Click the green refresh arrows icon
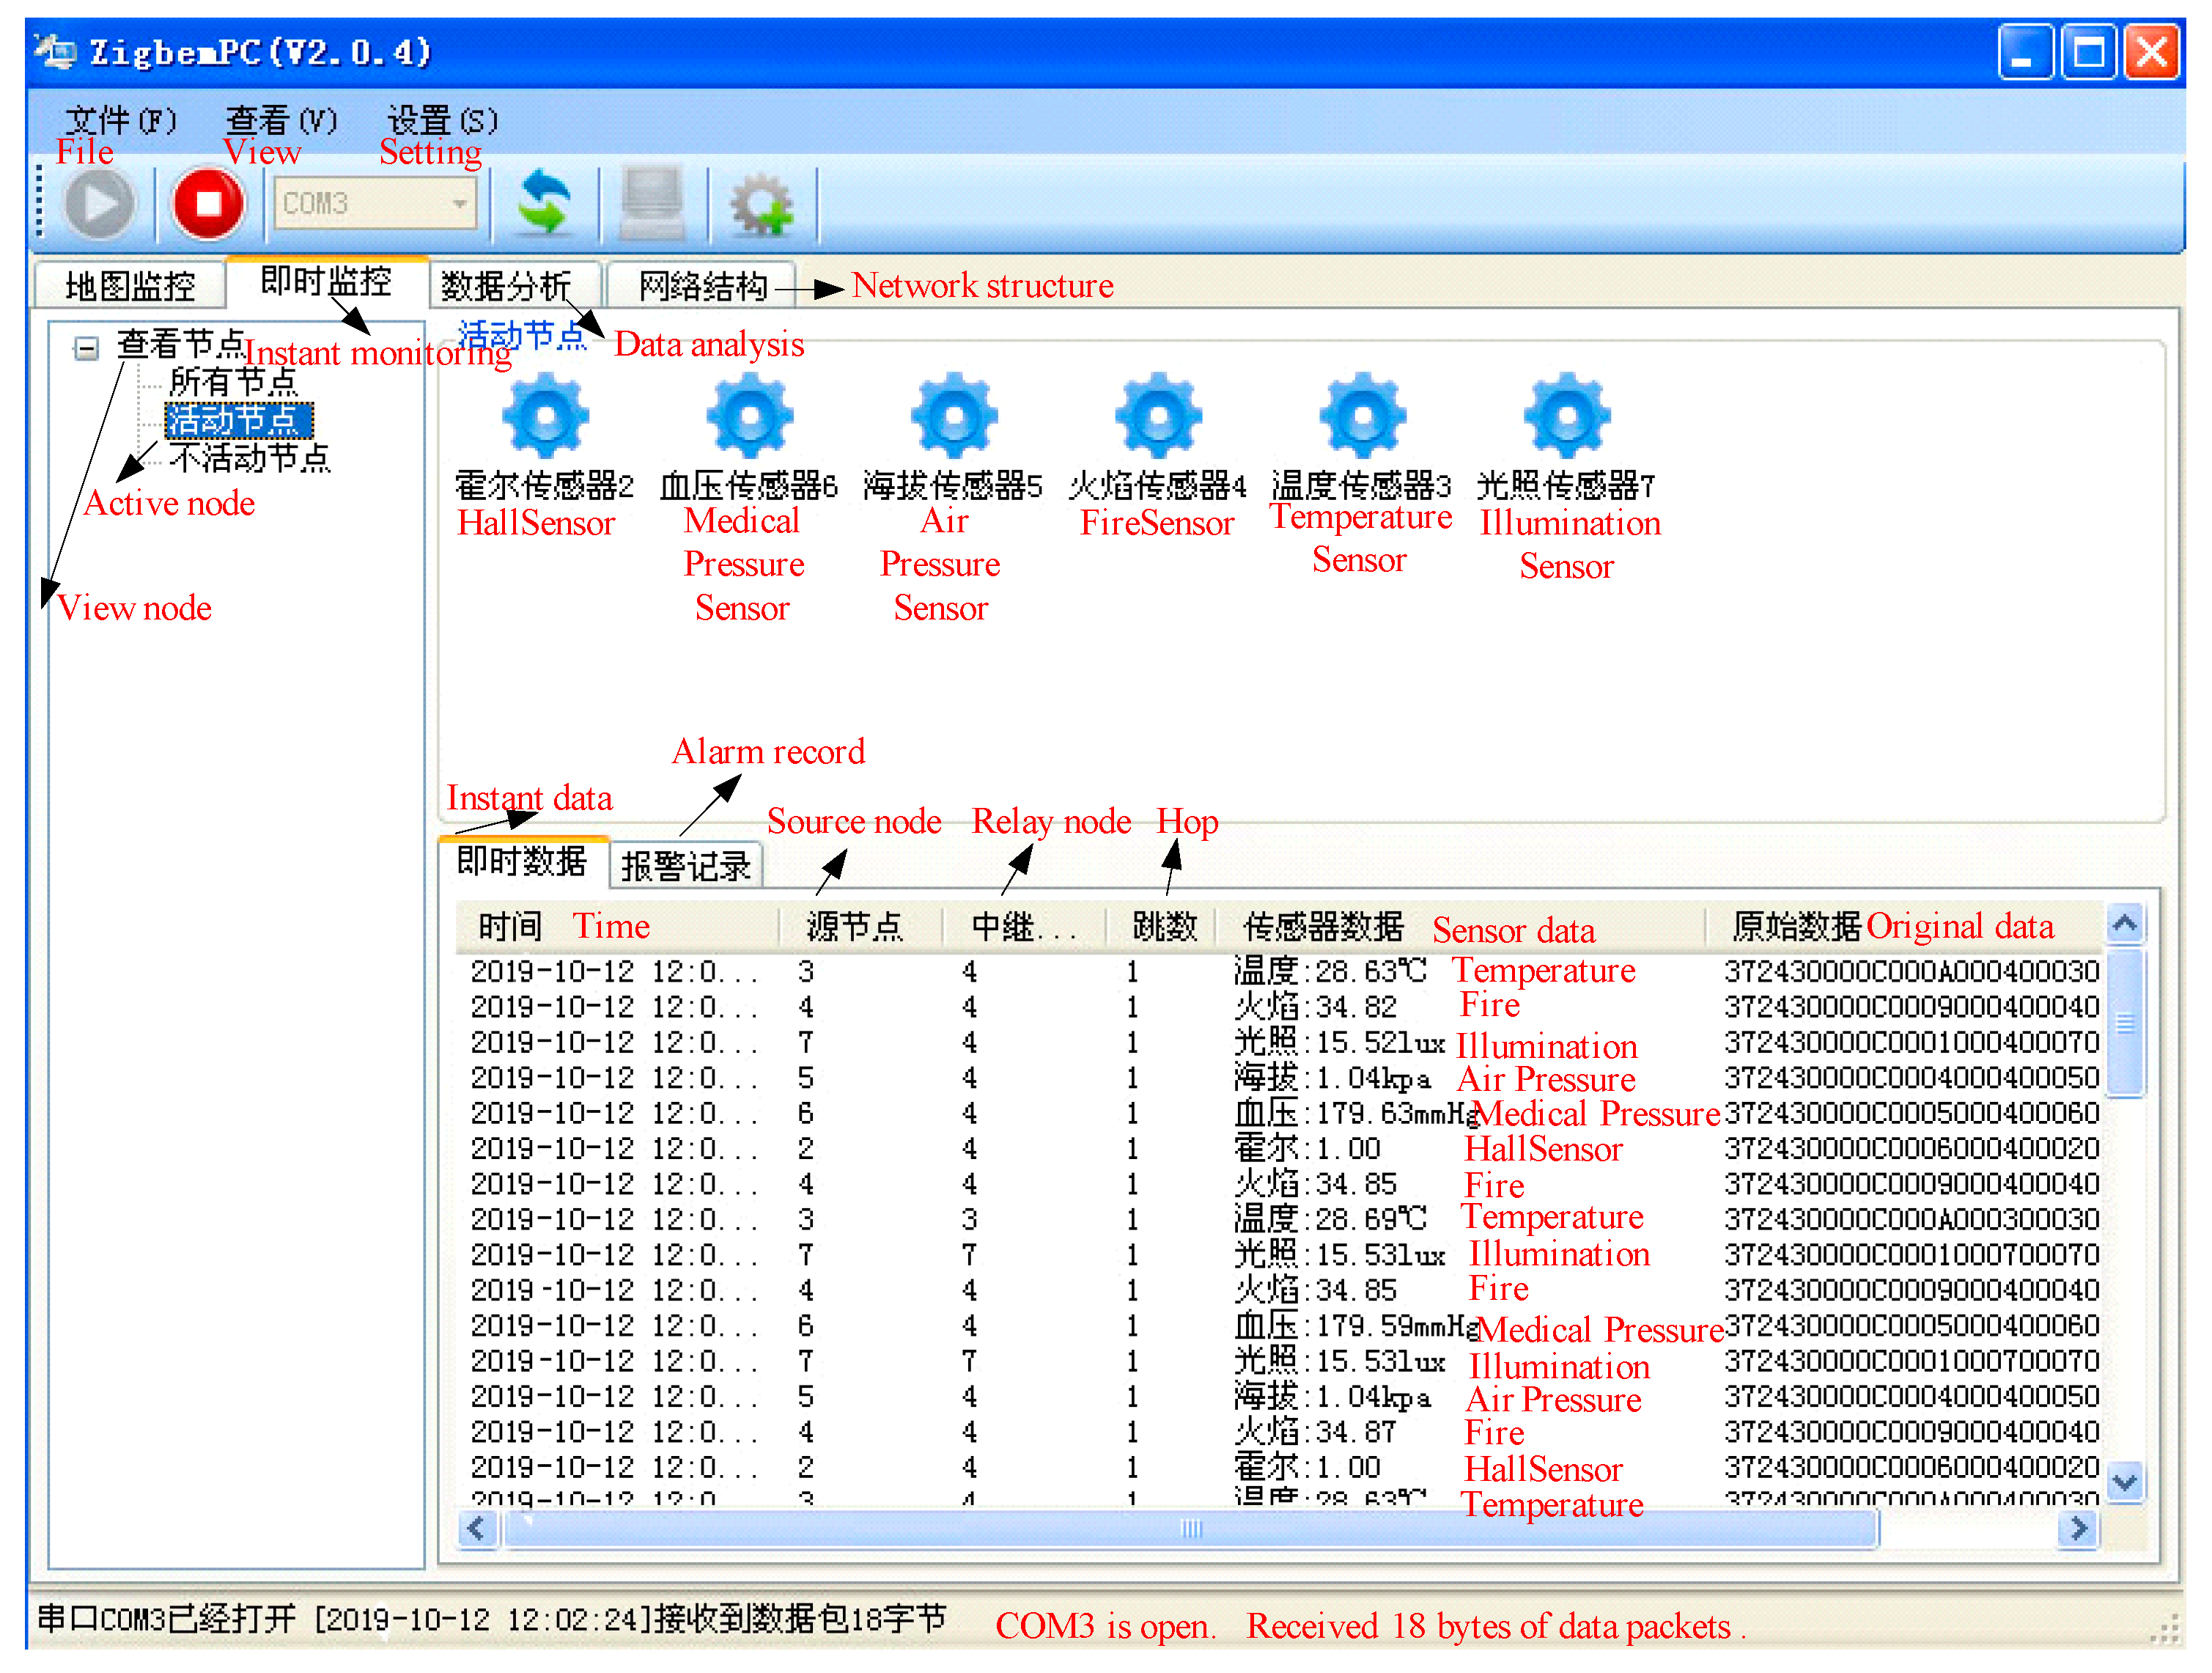The image size is (2212, 1673). [544, 204]
